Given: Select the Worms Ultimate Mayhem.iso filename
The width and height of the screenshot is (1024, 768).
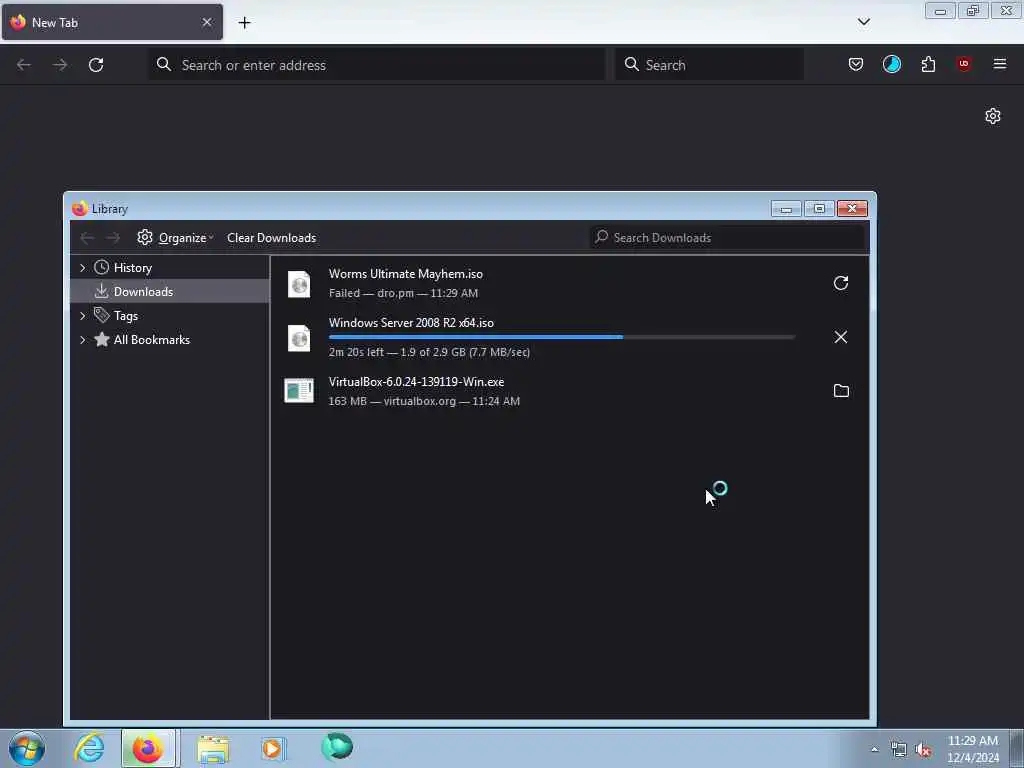Looking at the screenshot, I should pos(406,274).
